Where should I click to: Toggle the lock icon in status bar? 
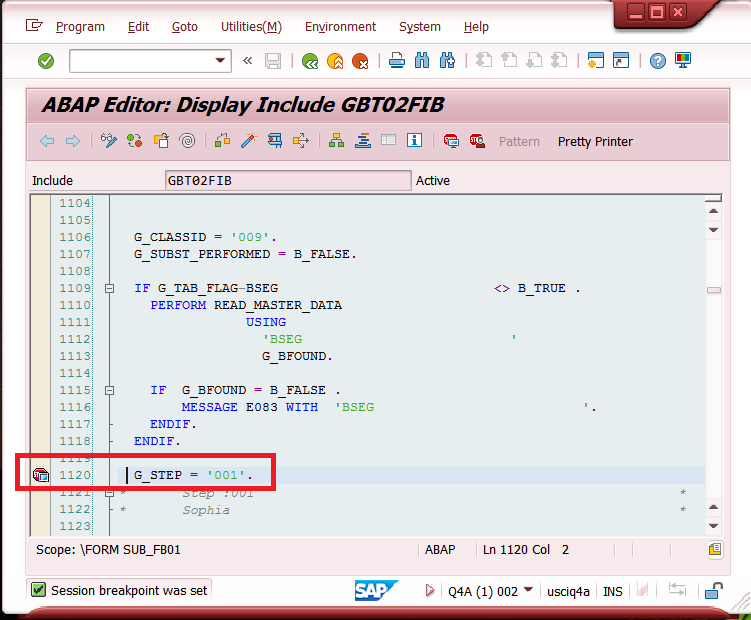(x=713, y=591)
